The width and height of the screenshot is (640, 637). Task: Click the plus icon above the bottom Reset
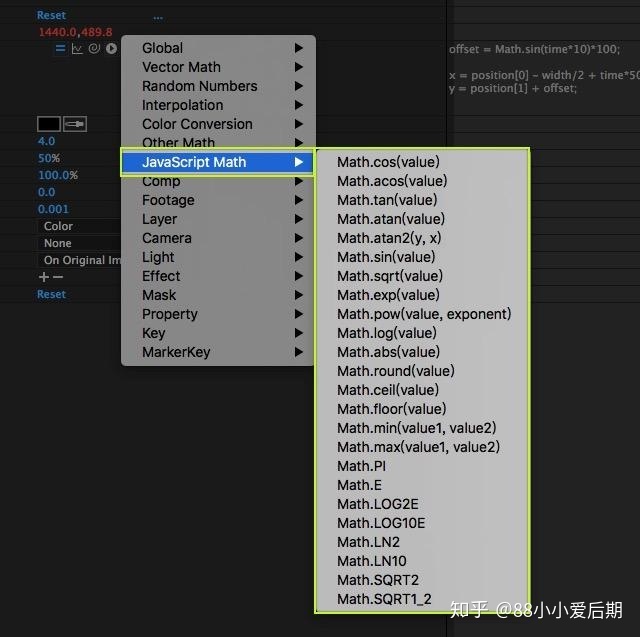44,277
